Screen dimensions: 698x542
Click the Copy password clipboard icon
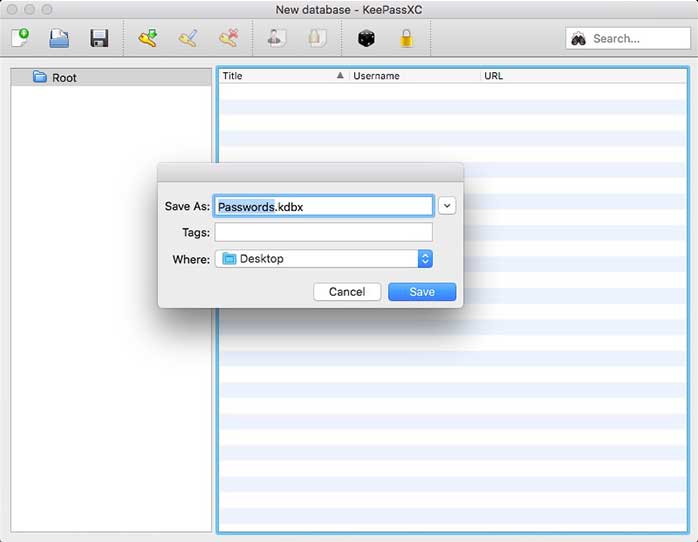pyautogui.click(x=317, y=38)
